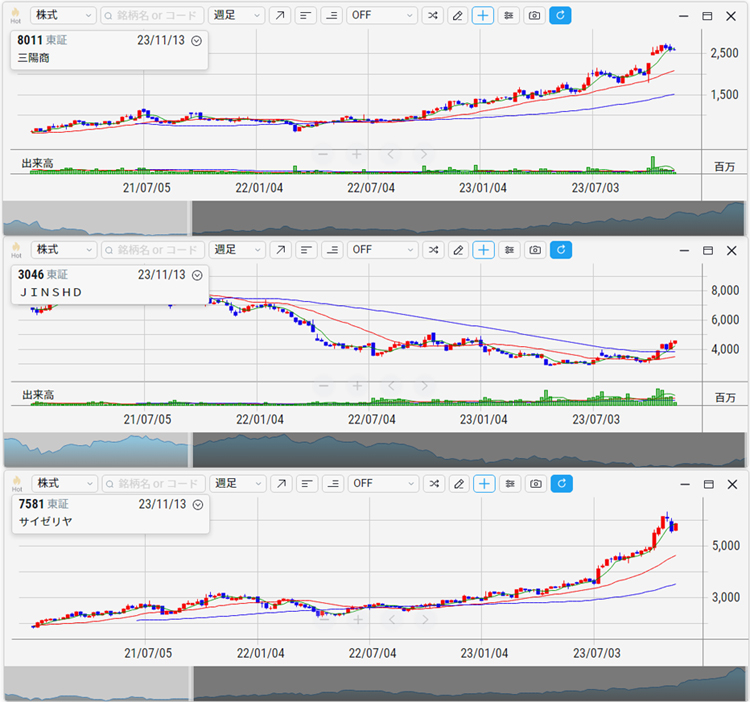Open the trend arrow tool in top chart
This screenshot has height=702, width=750.
(280, 16)
